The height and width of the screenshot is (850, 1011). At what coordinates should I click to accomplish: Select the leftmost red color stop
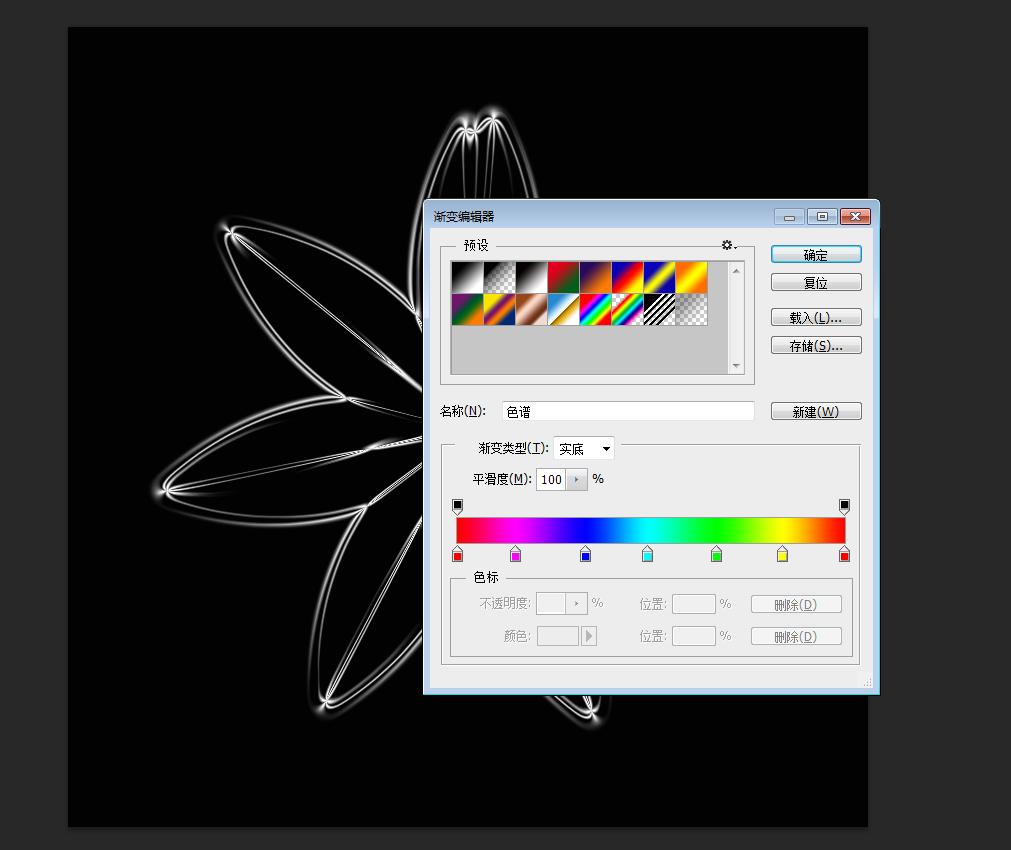click(x=458, y=554)
